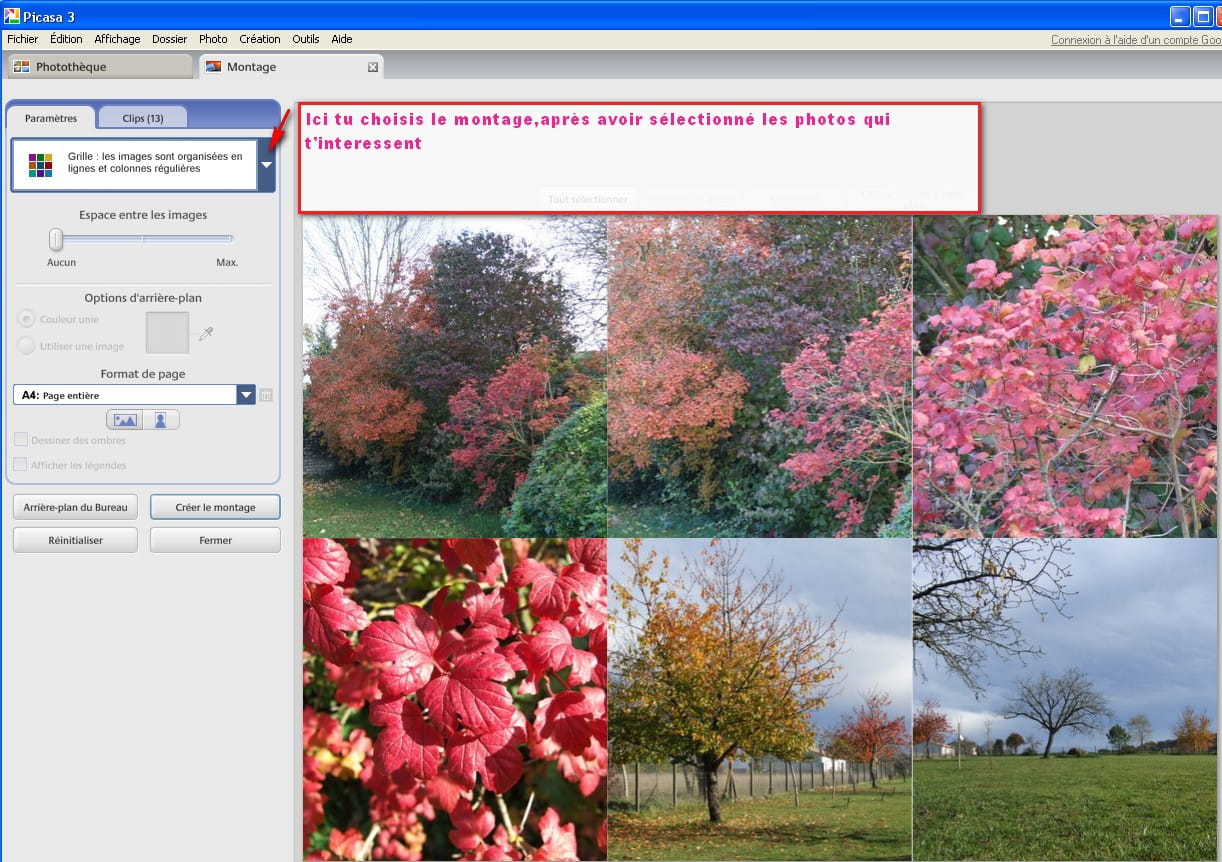This screenshot has height=862, width=1222.
Task: Open the Édition menu
Action: coord(66,39)
